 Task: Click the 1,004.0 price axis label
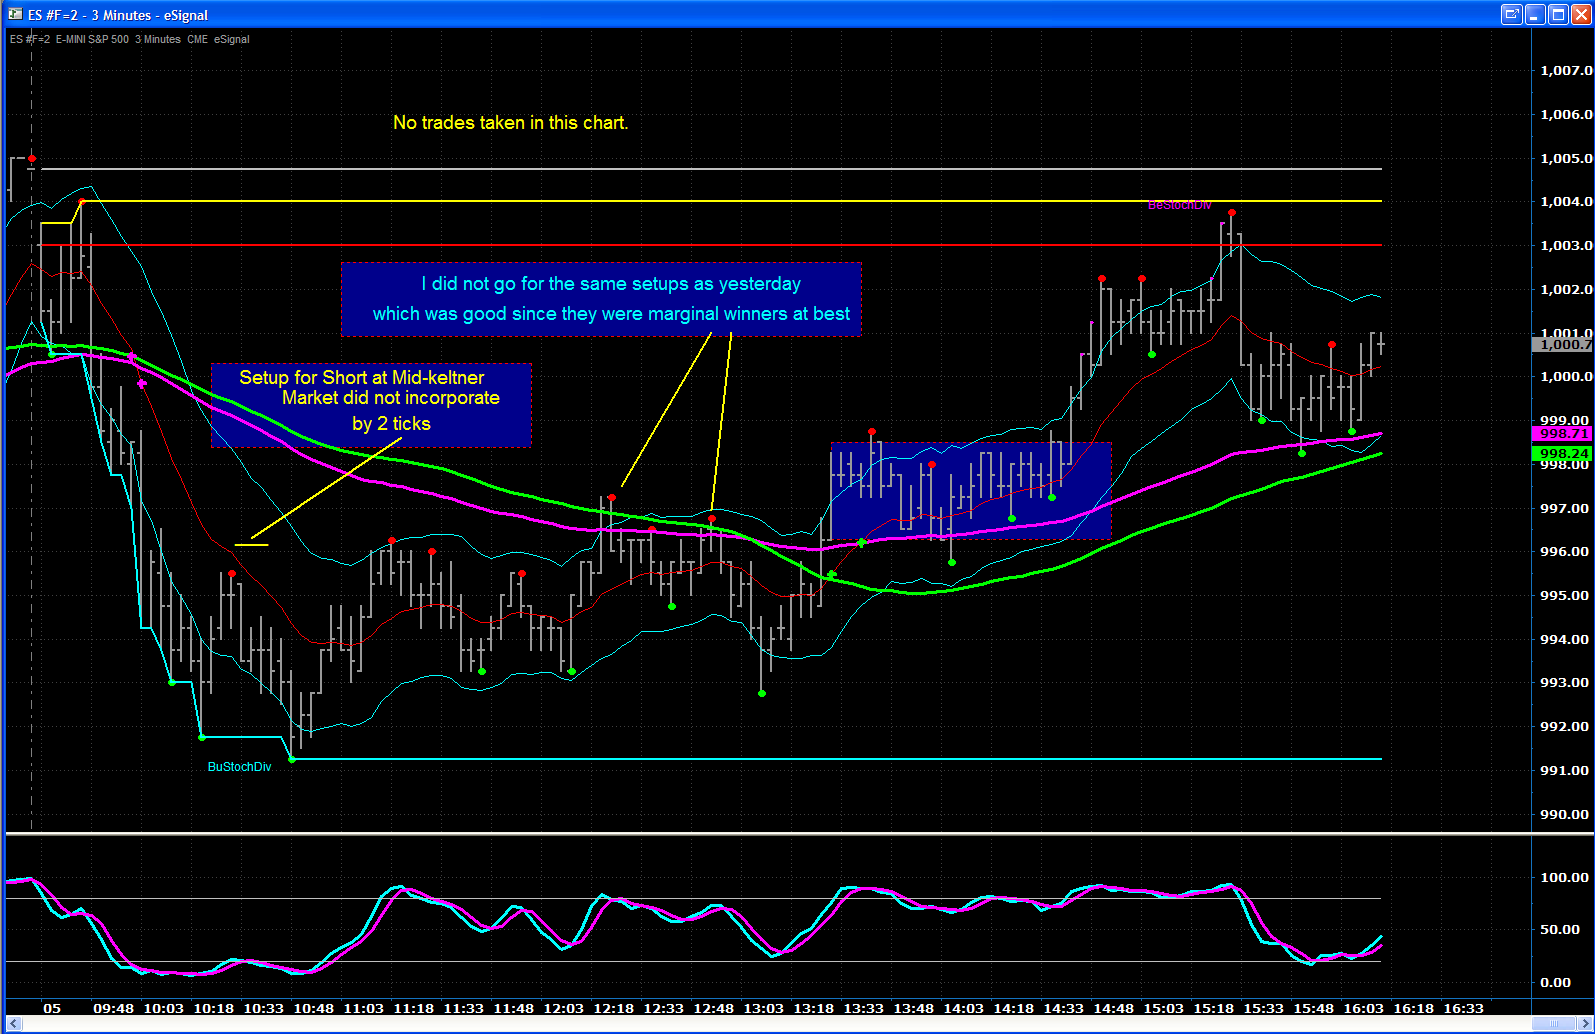(x=1566, y=202)
